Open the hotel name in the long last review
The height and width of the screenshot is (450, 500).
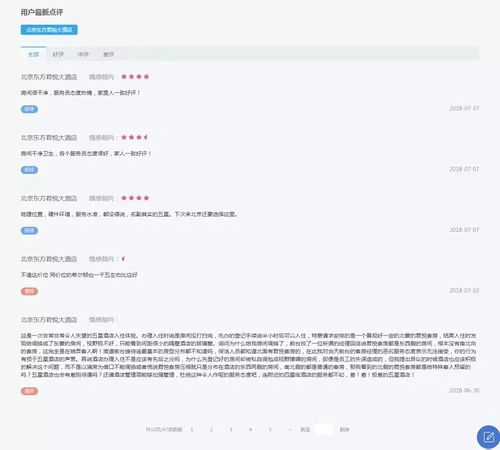49,320
